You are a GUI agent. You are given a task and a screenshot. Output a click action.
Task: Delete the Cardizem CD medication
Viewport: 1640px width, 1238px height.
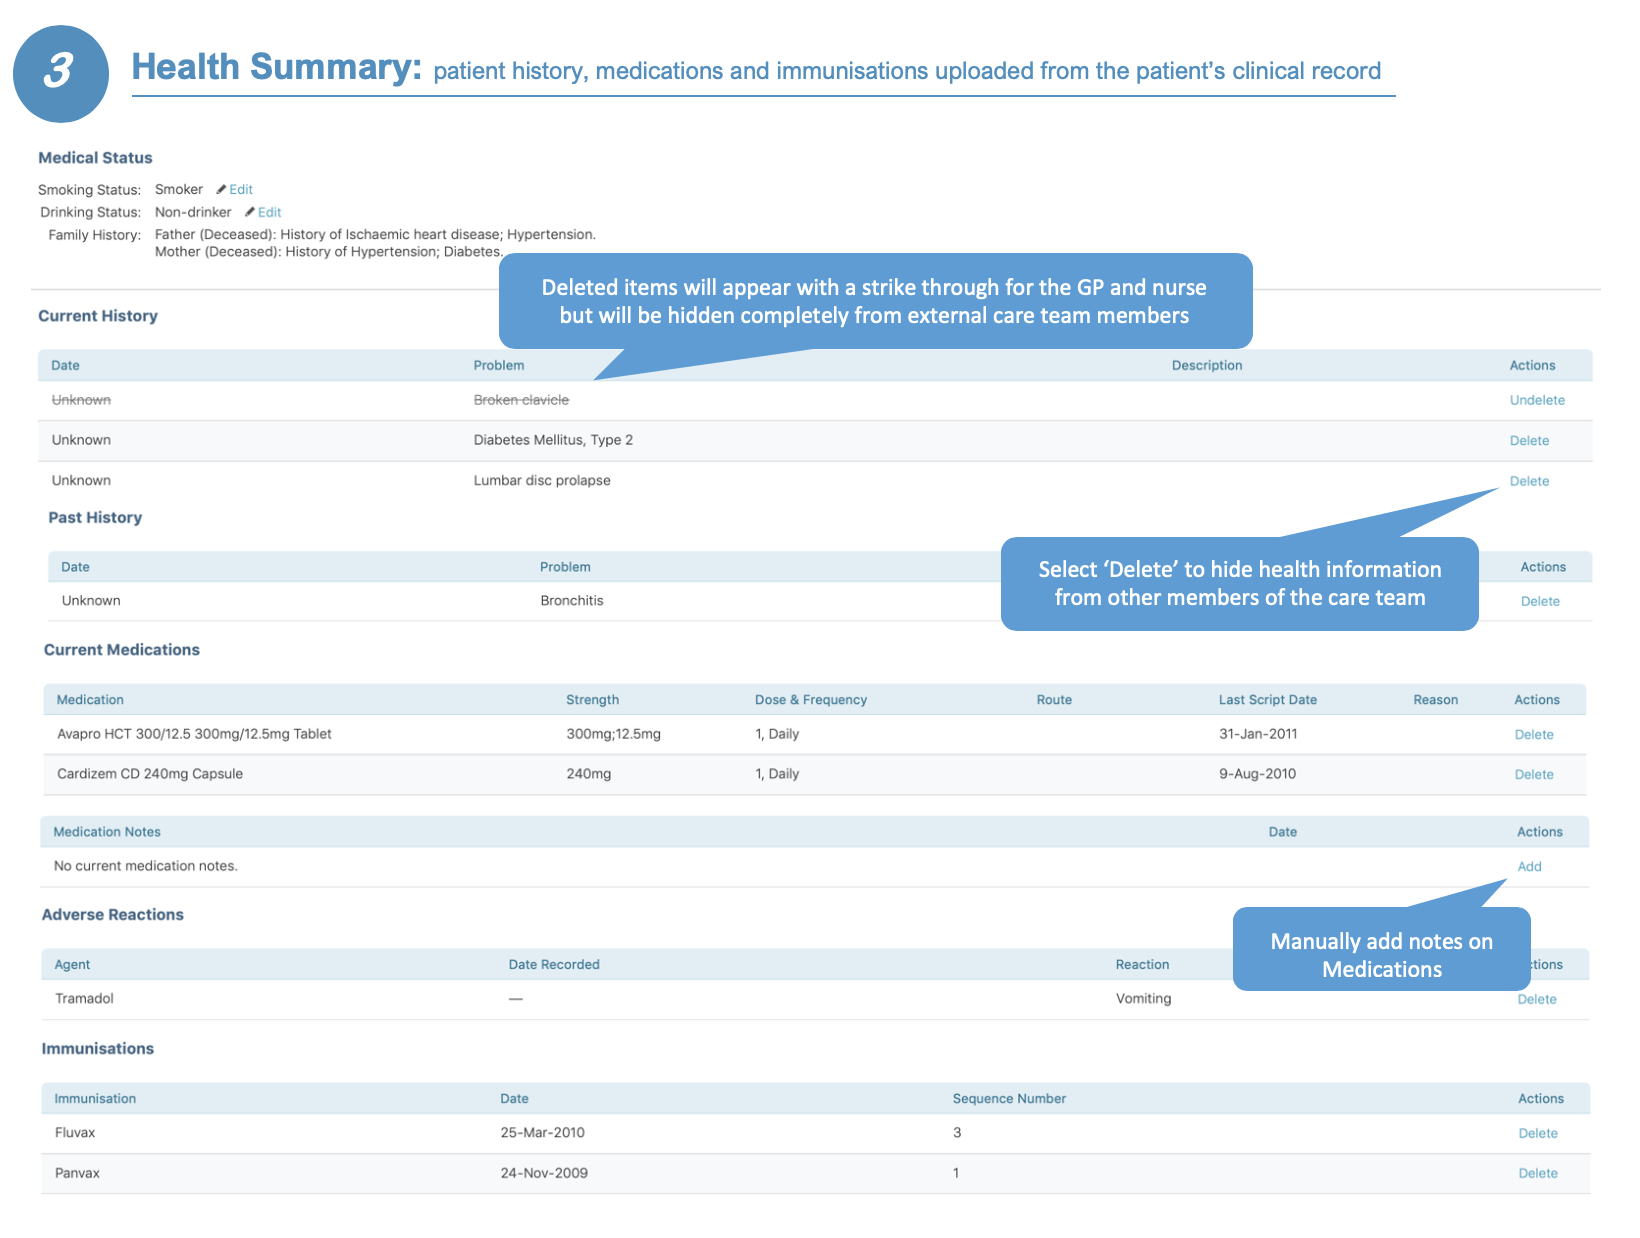coord(1534,775)
